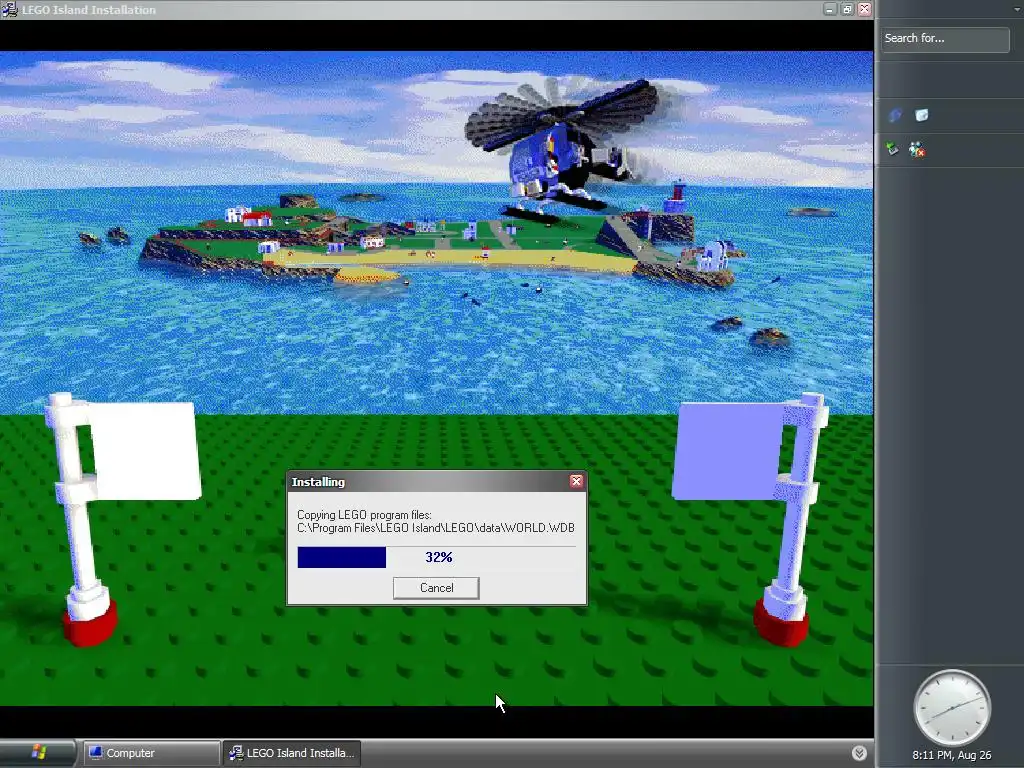This screenshot has width=1024, height=768.
Task: Open the sidebar dropdown arrow above search
Action: pos(1018,8)
